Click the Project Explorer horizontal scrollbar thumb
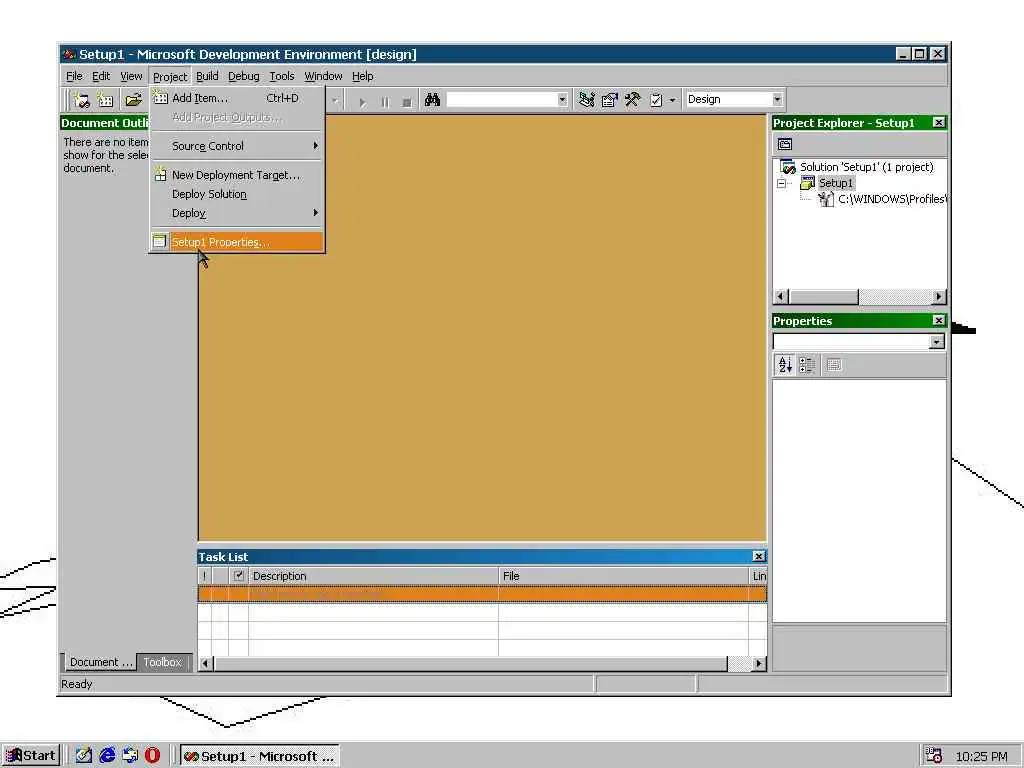The width and height of the screenshot is (1024, 768). point(823,296)
